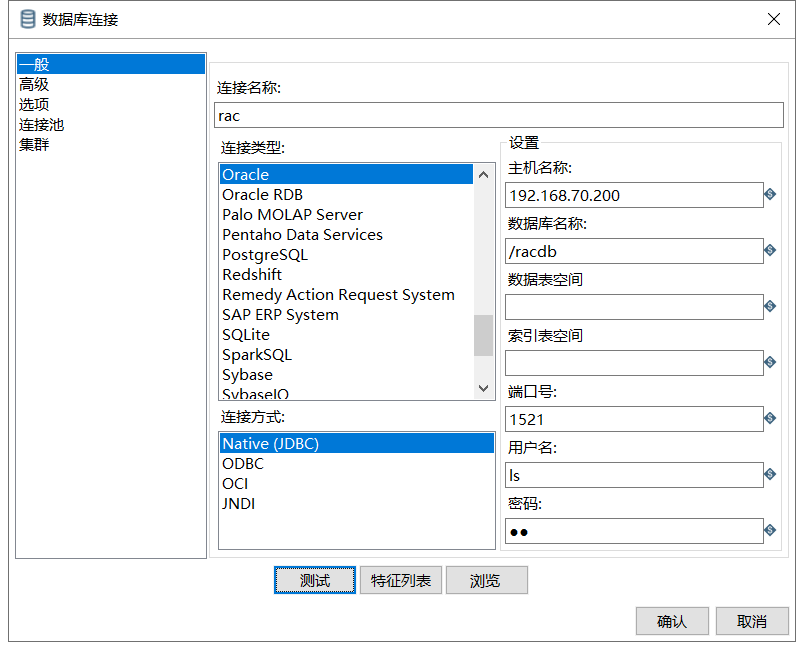The height and width of the screenshot is (650, 804).
Task: Choose OCI access method
Action: pyautogui.click(x=357, y=483)
